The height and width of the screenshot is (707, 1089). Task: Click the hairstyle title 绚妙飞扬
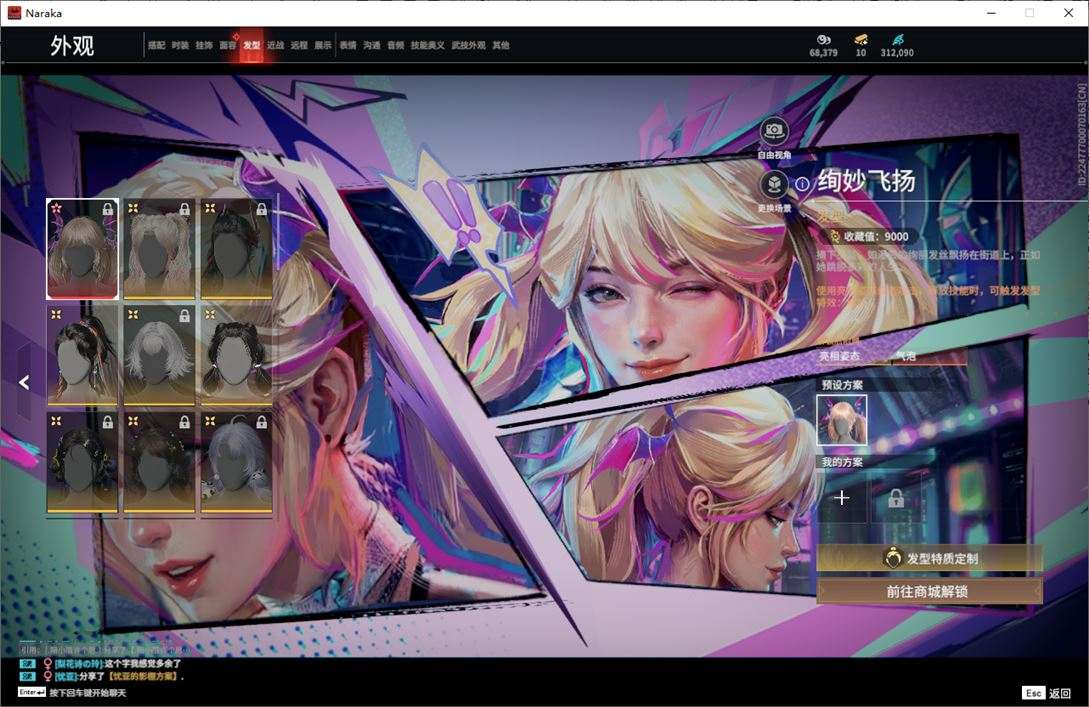pos(866,181)
